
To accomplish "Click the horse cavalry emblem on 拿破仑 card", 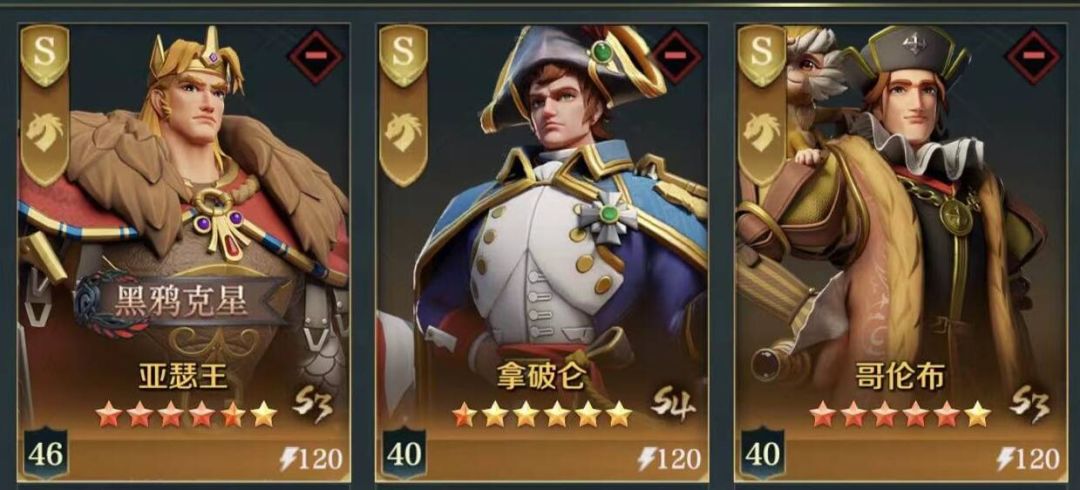I will [x=404, y=132].
